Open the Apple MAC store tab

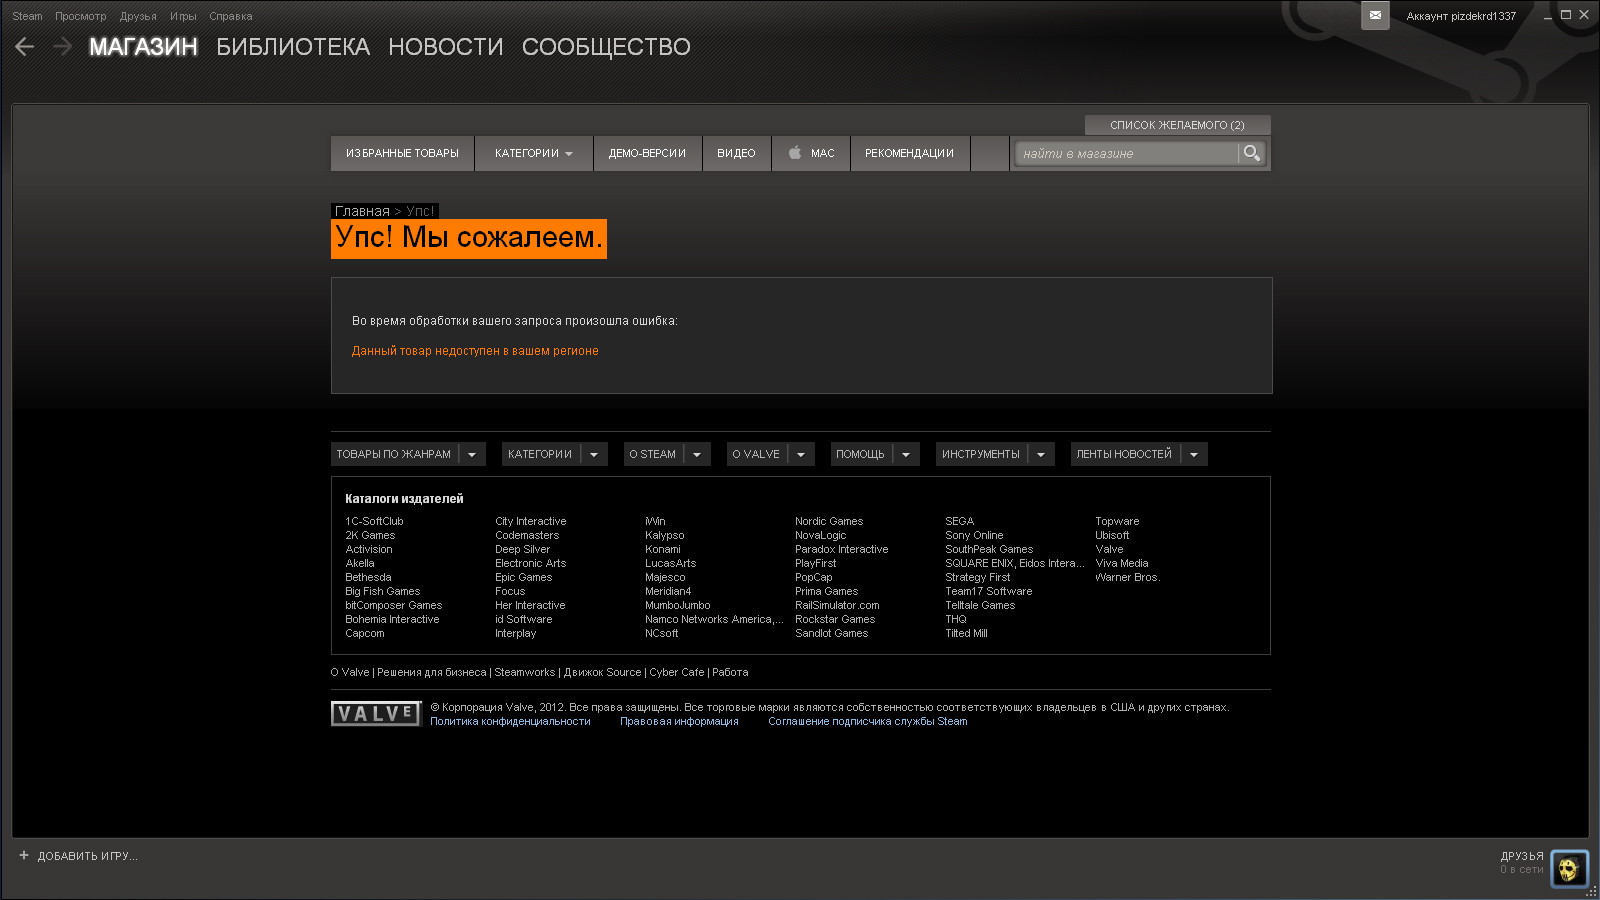(x=811, y=153)
